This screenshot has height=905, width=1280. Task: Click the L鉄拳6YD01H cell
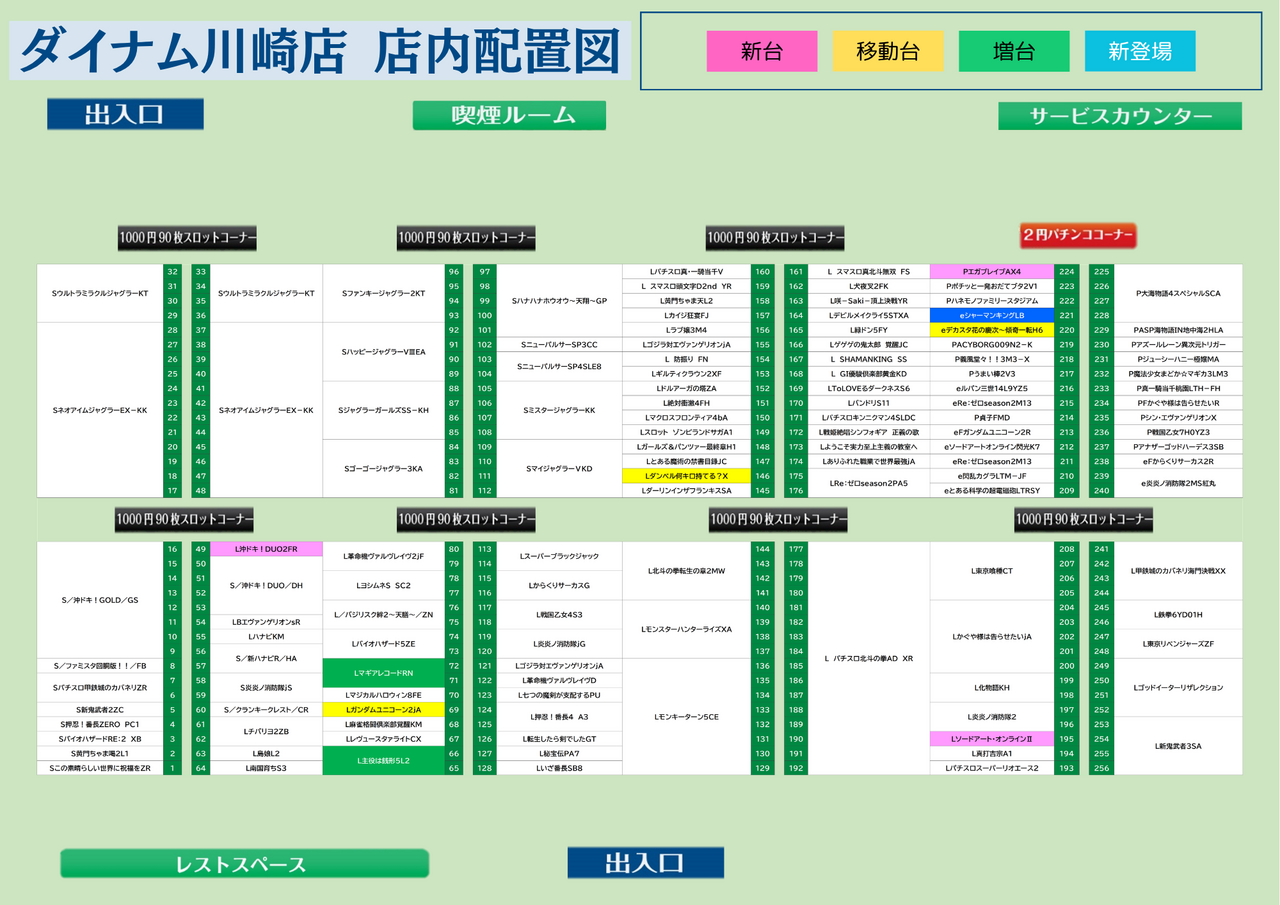coord(1178,614)
